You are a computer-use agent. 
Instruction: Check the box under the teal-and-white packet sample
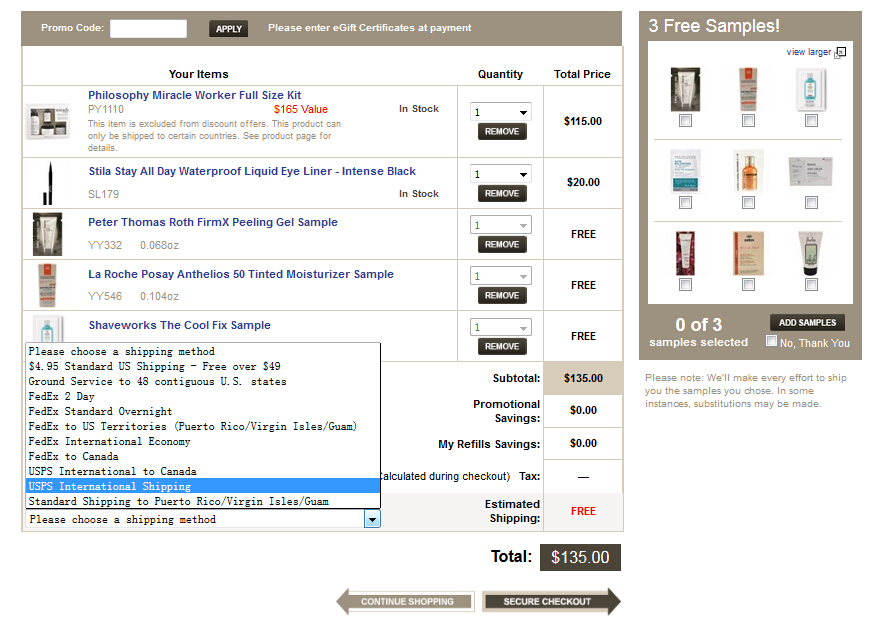pyautogui.click(x=685, y=203)
